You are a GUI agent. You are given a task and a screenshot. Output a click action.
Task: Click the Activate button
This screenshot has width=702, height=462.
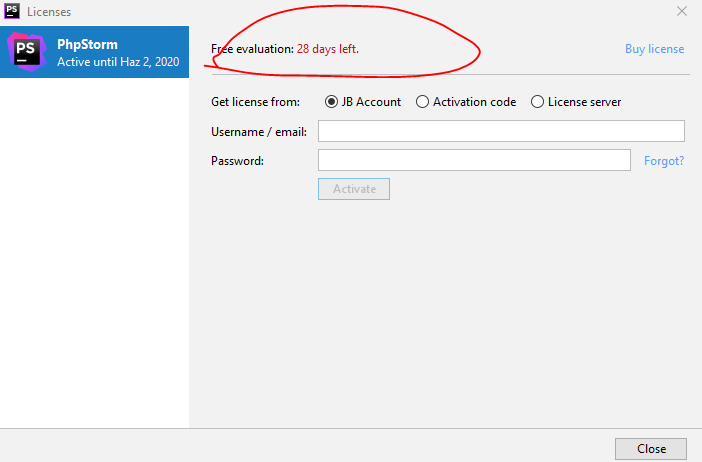pos(354,189)
